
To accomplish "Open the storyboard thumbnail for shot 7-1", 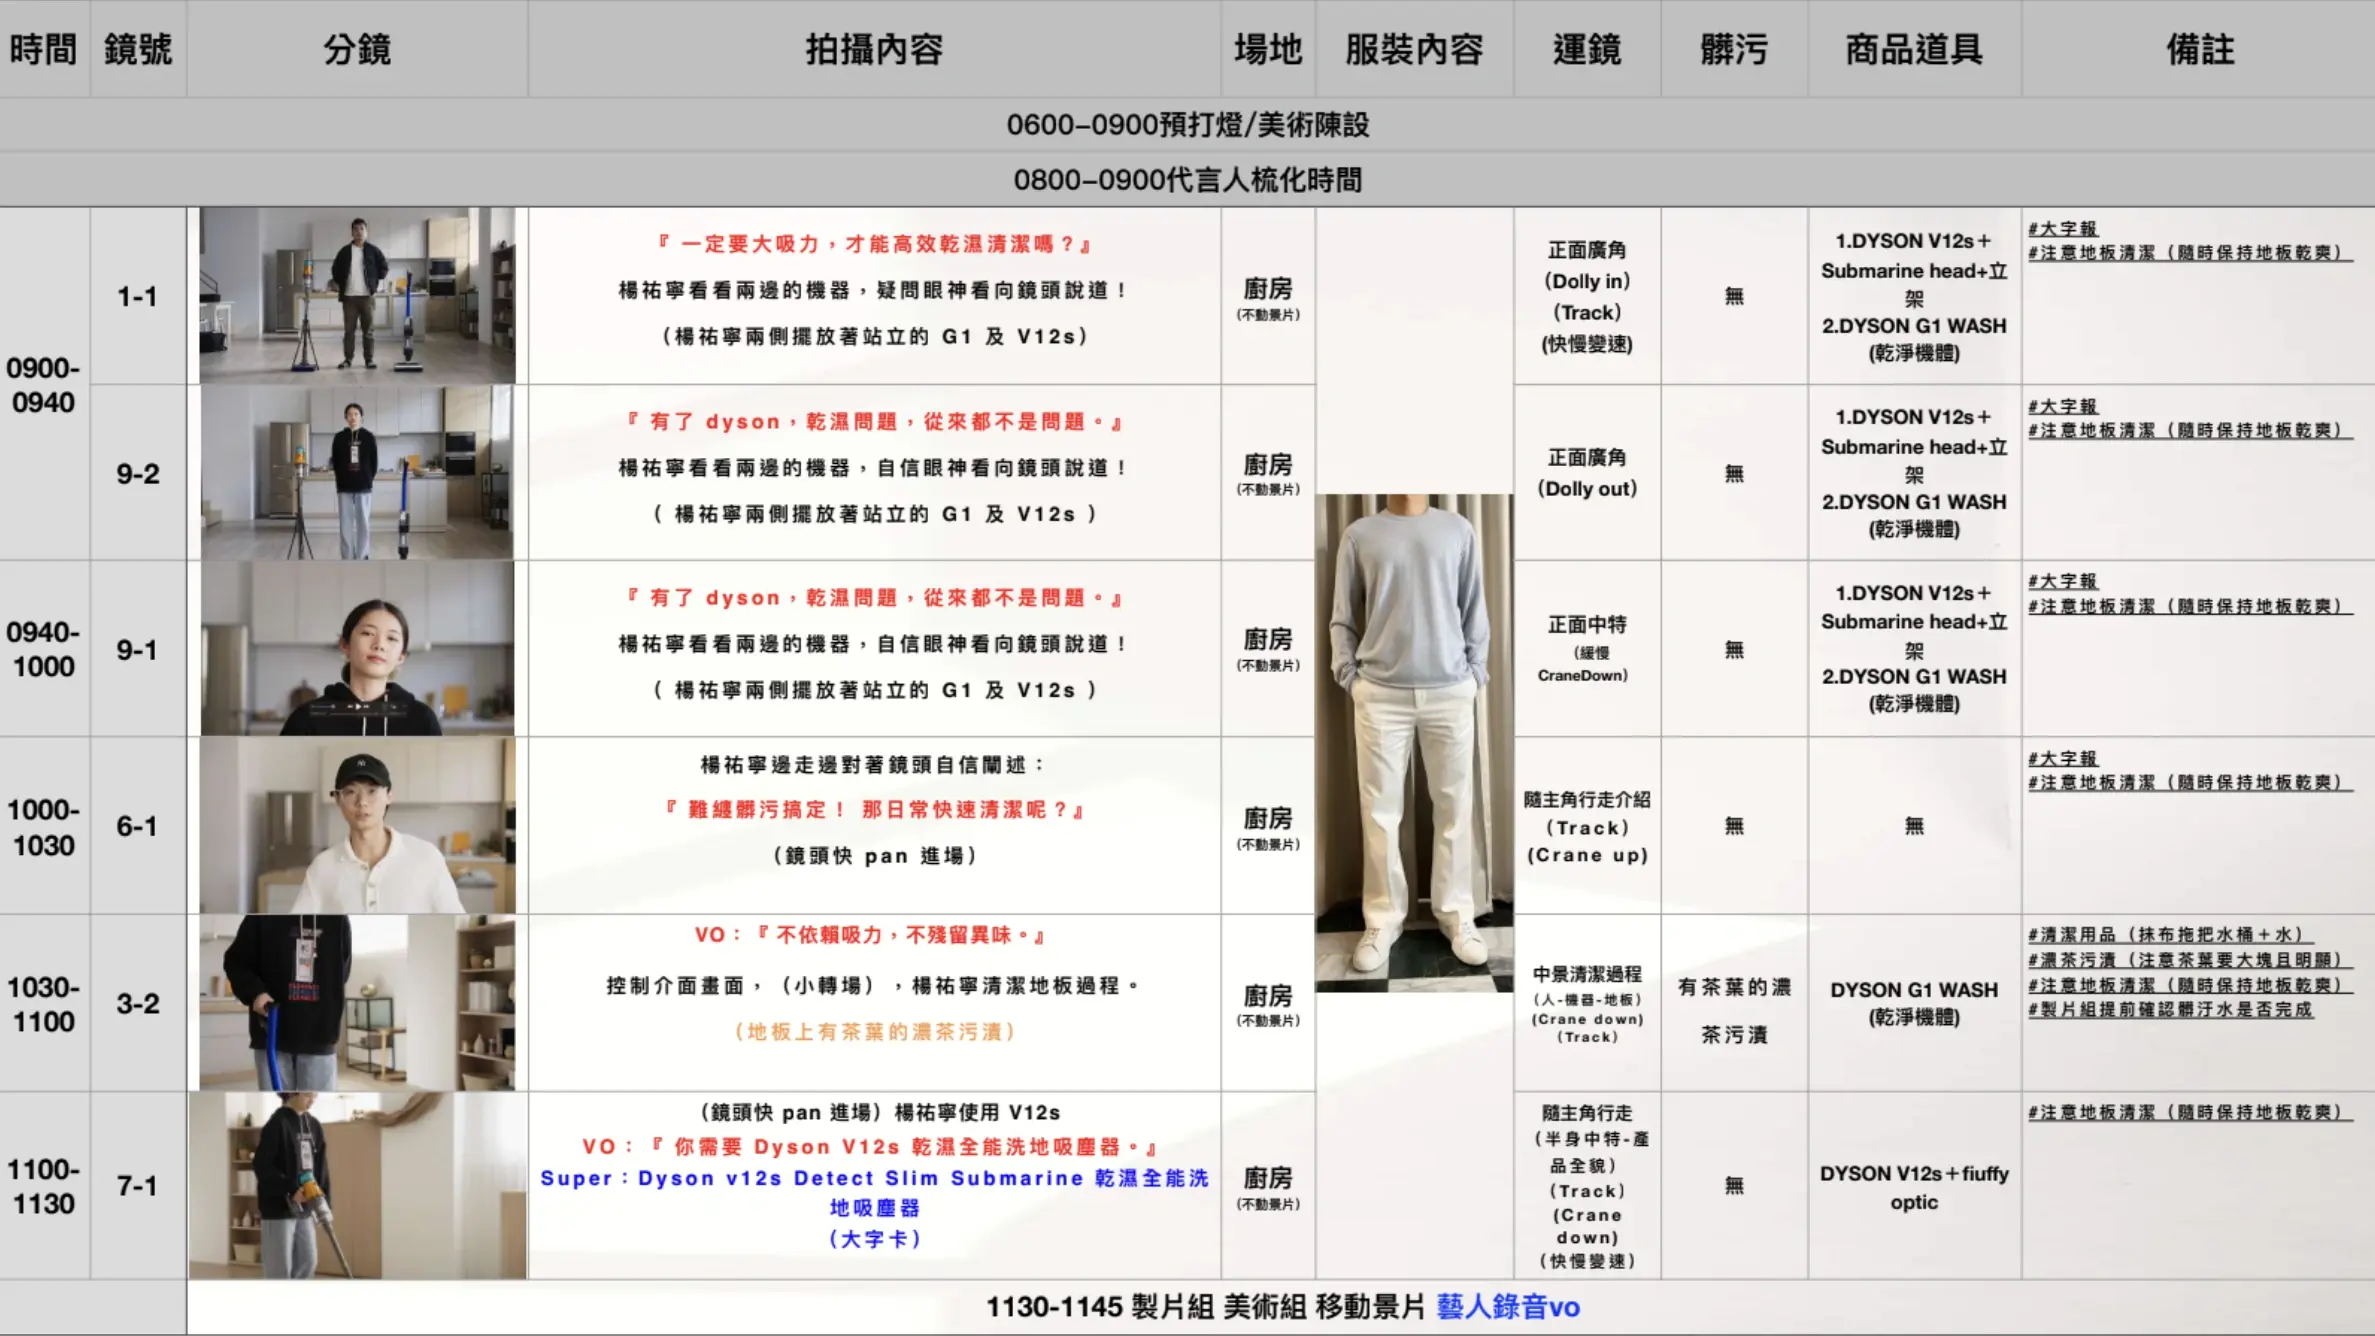I will pyautogui.click(x=357, y=1185).
